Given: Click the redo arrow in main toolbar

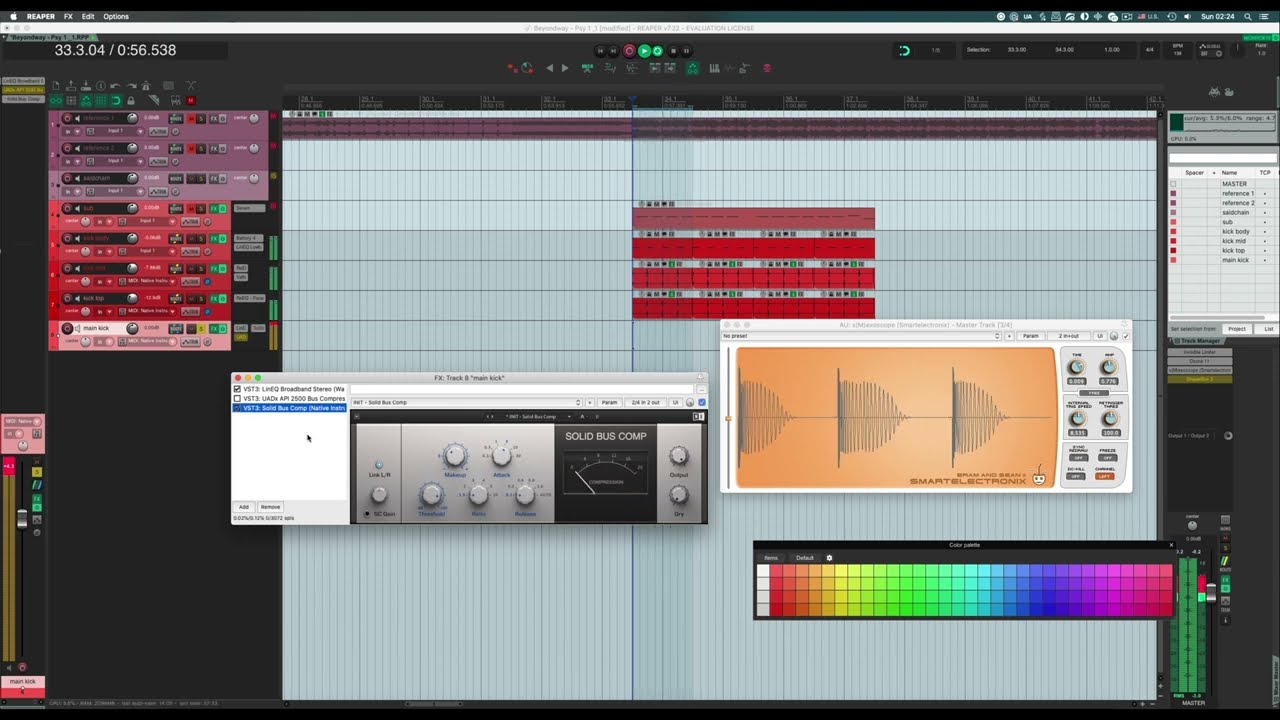Looking at the screenshot, I should pyautogui.click(x=131, y=86).
